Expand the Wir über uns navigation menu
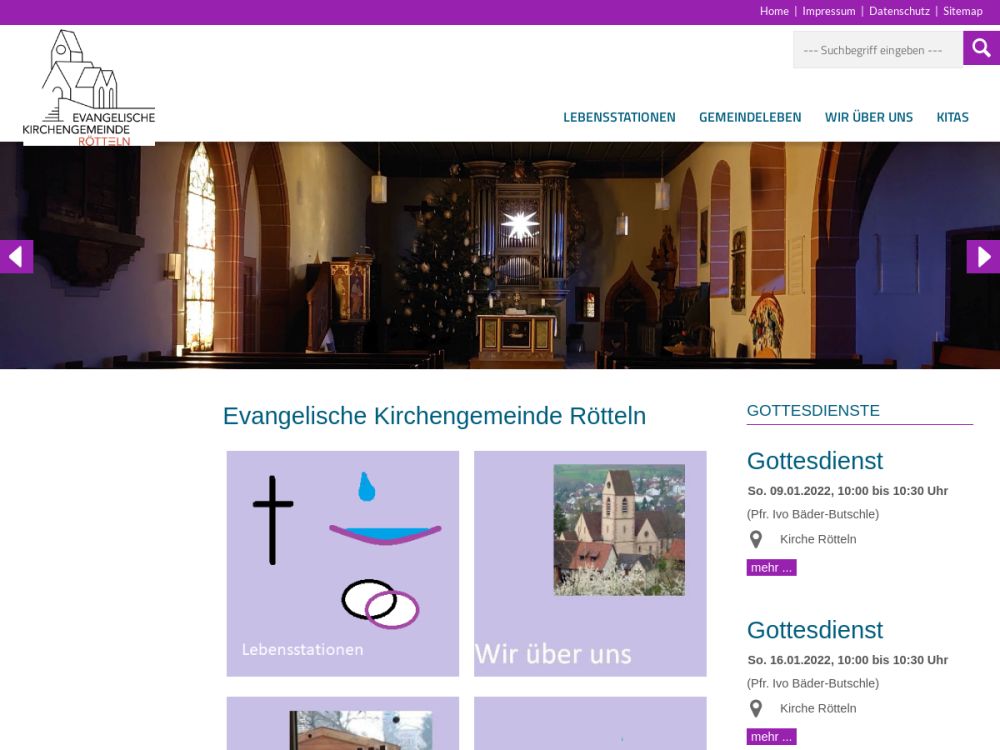 pos(868,117)
